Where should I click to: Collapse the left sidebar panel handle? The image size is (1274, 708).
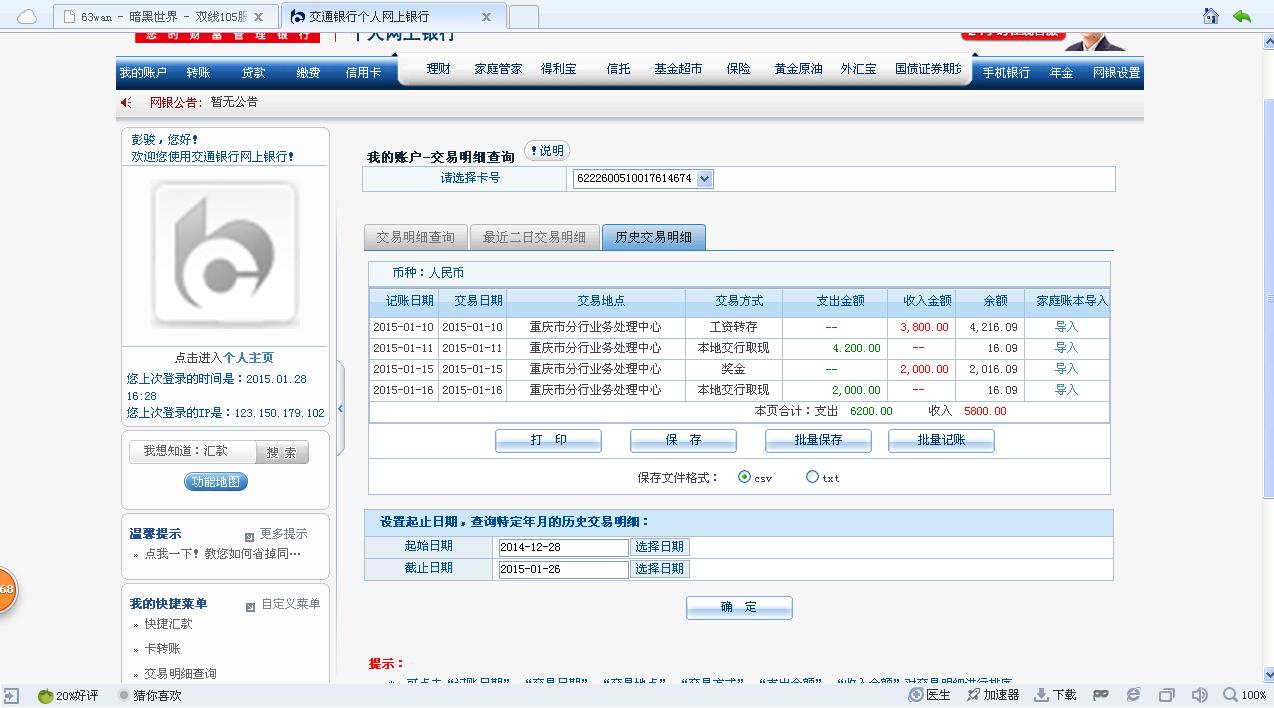[x=340, y=409]
